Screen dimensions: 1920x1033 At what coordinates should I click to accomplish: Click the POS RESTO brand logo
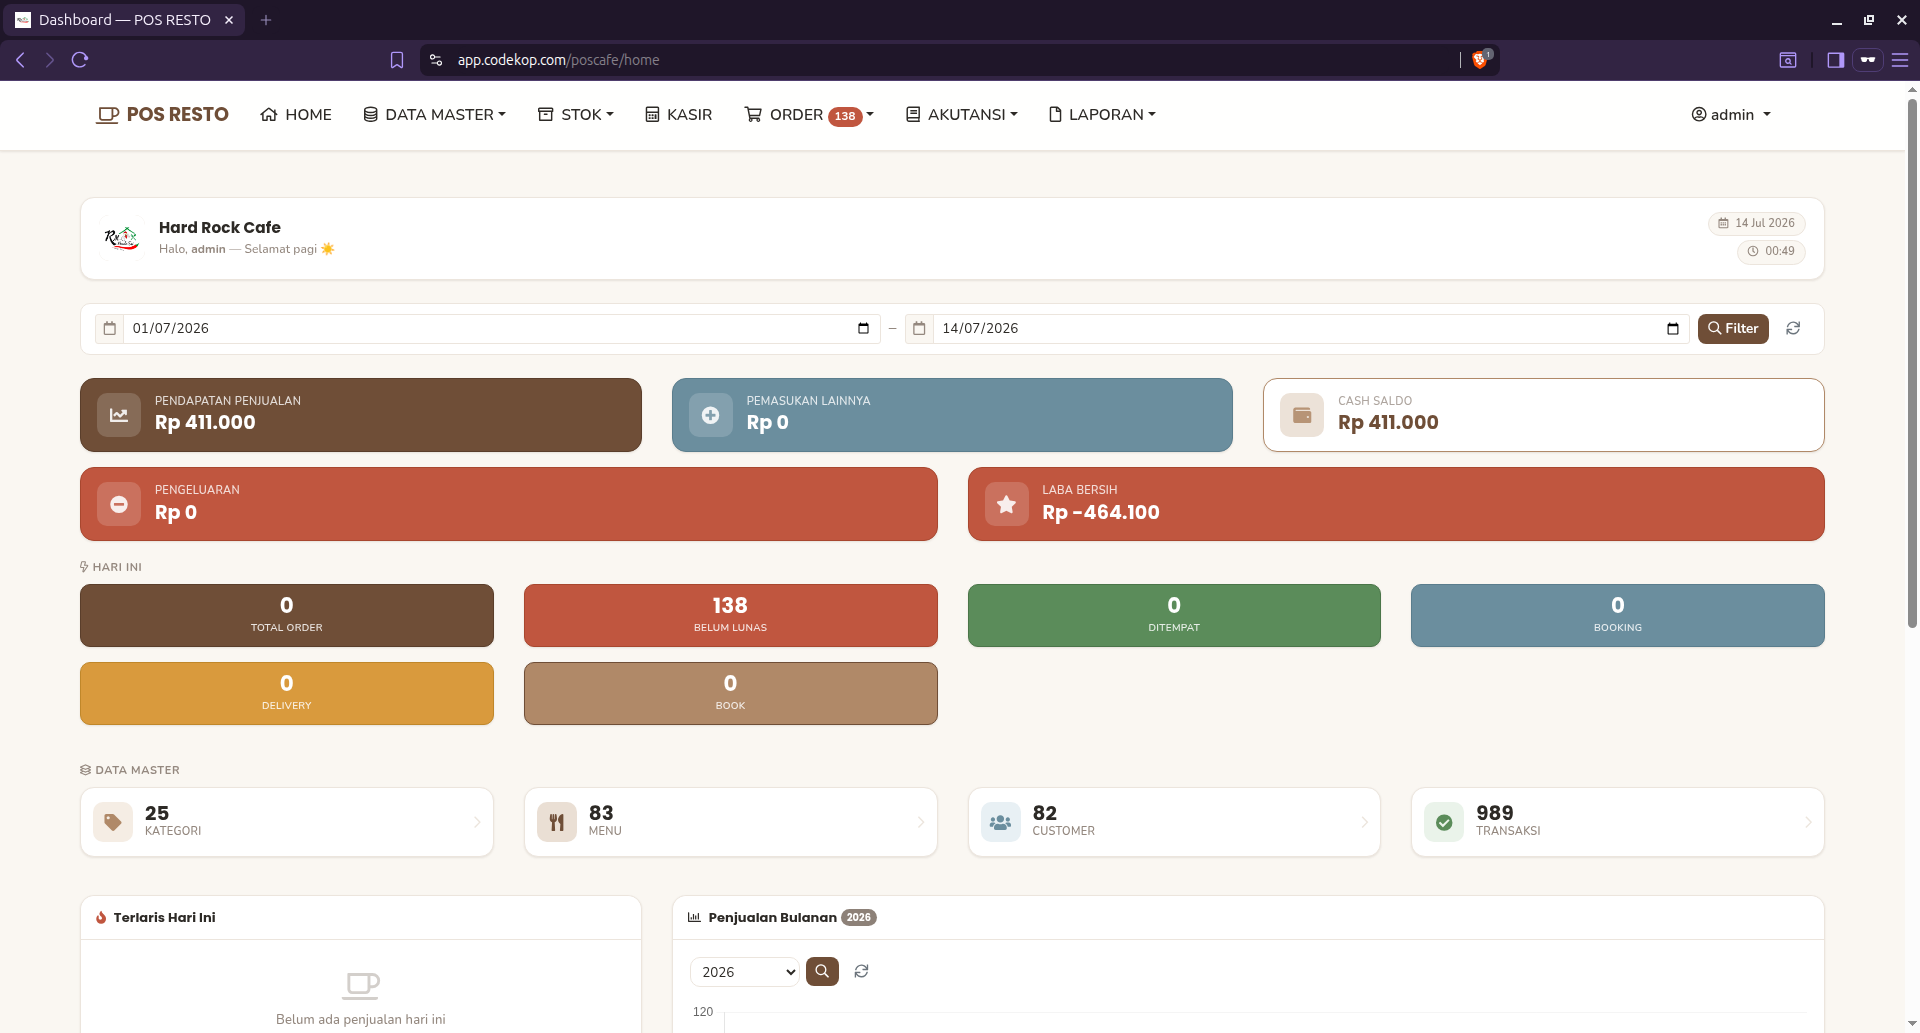tap(162, 115)
